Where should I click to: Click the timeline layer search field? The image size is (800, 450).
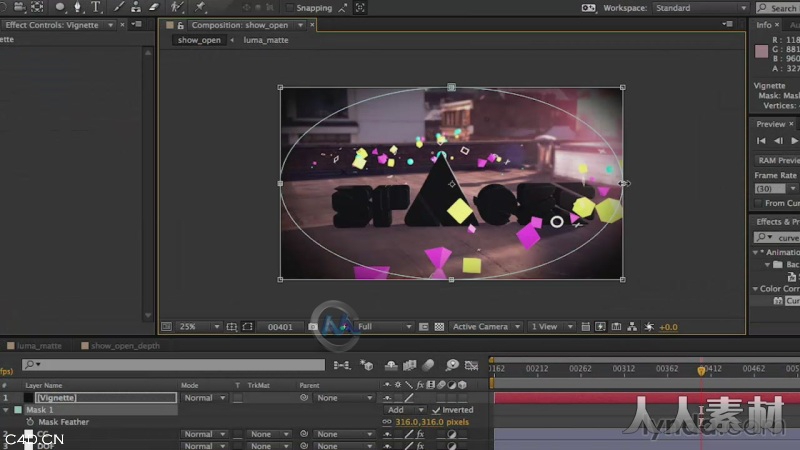coord(173,364)
